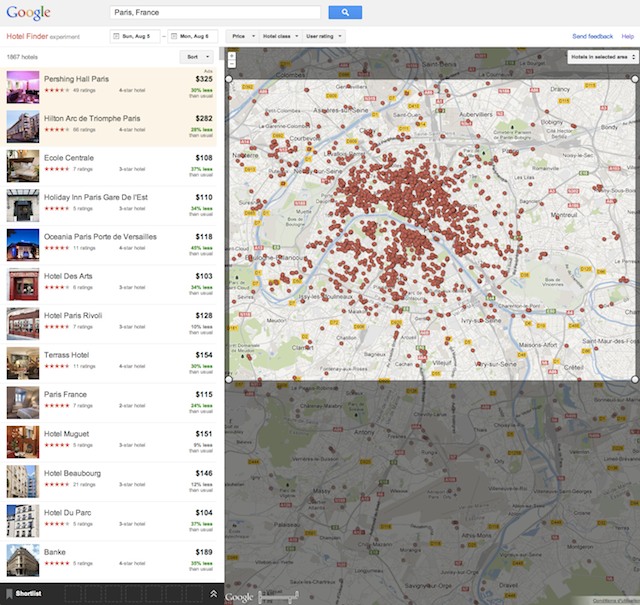Click into the Paris, France search field
This screenshot has width=640, height=605.
pyautogui.click(x=215, y=12)
